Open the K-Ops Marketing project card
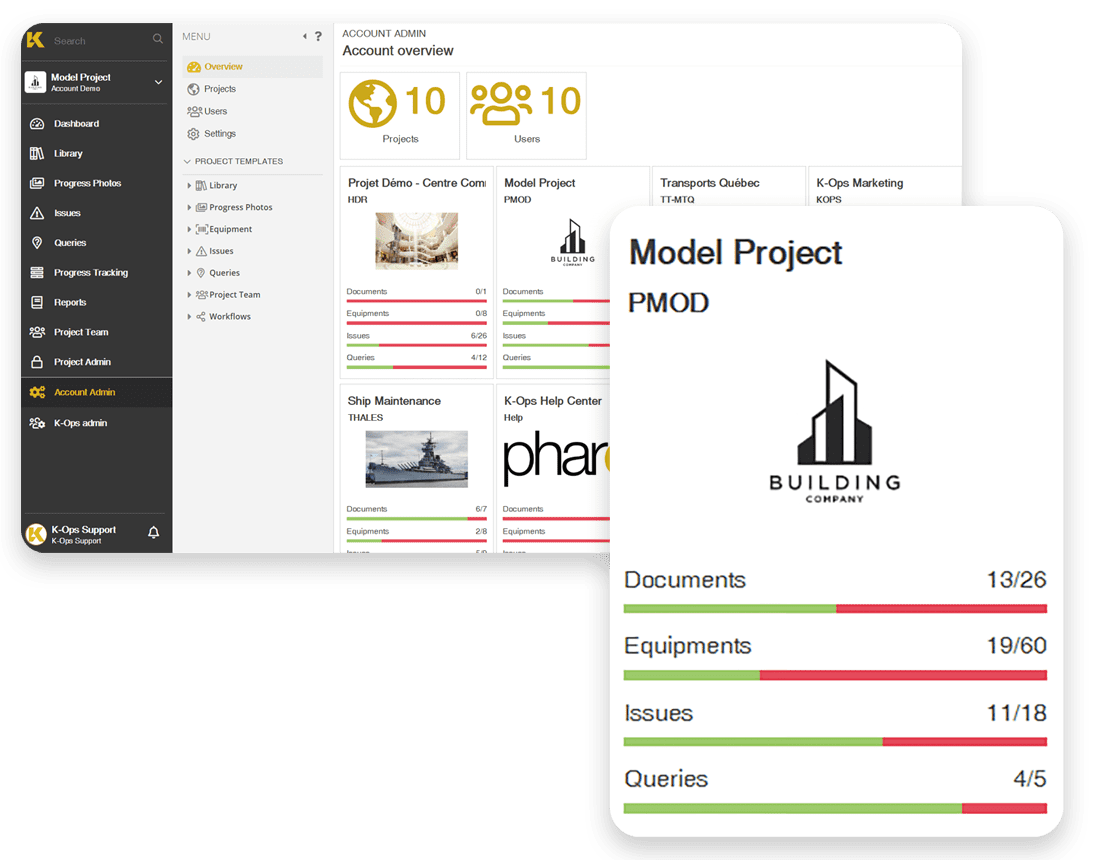 pyautogui.click(x=884, y=187)
